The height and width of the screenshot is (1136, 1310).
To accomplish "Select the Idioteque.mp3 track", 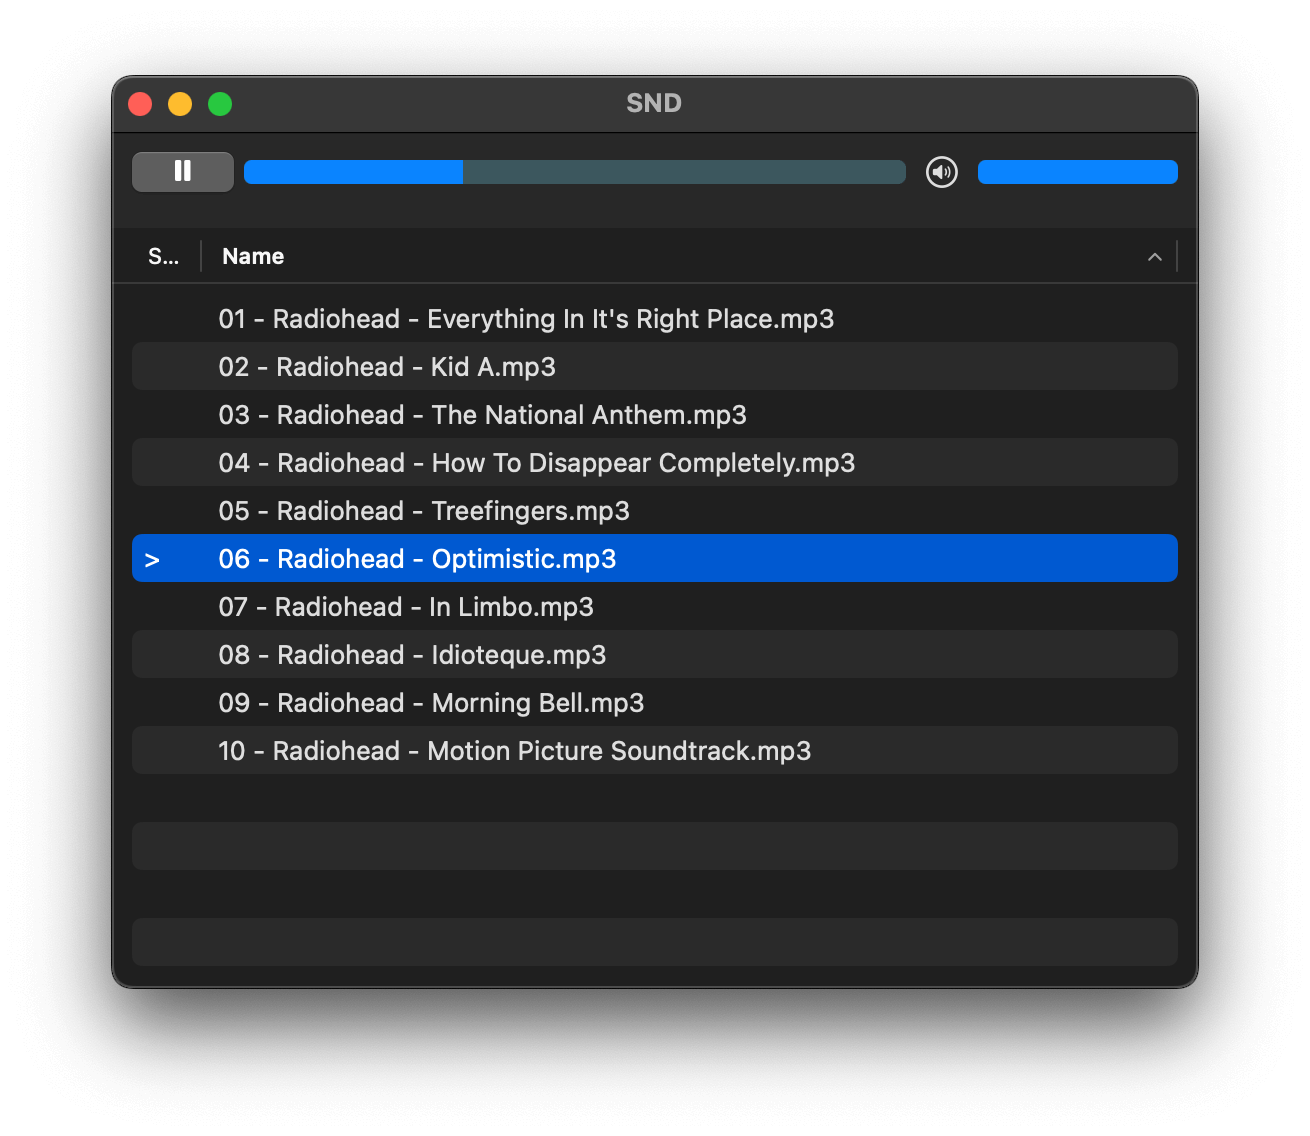I will tap(412, 655).
